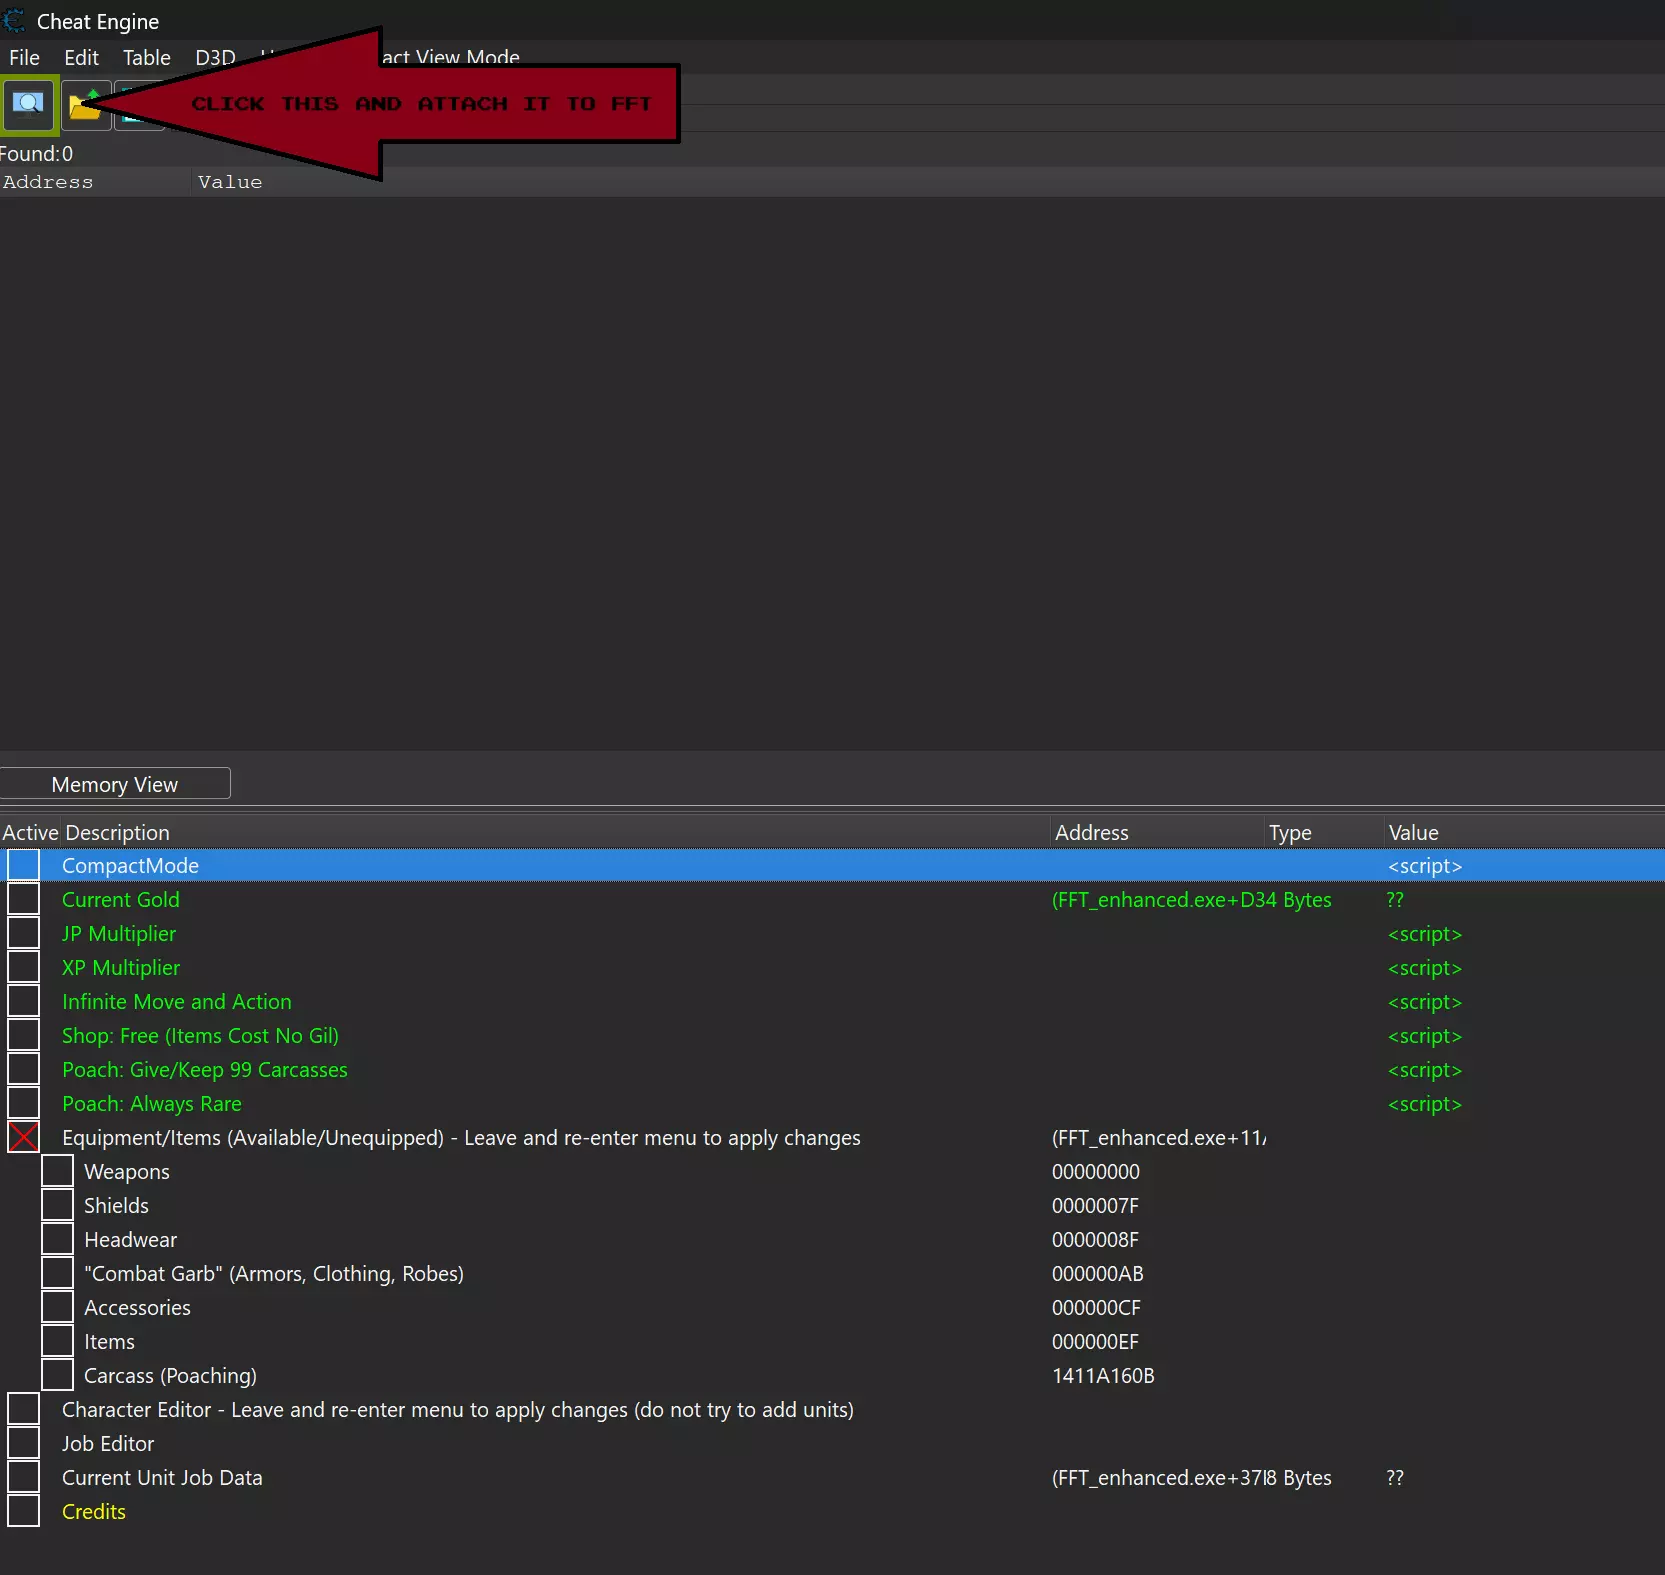
Task: Click the Shields address 0000007F
Action: (1095, 1205)
